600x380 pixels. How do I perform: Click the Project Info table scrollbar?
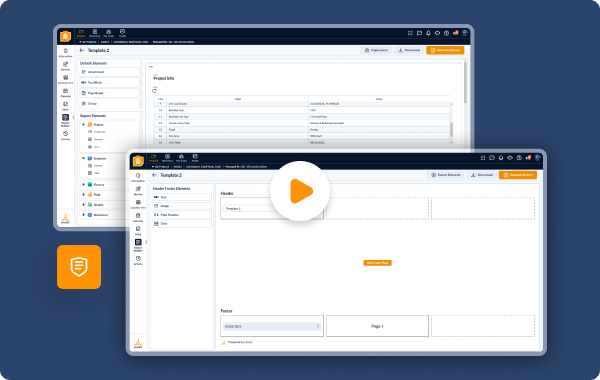tap(452, 129)
